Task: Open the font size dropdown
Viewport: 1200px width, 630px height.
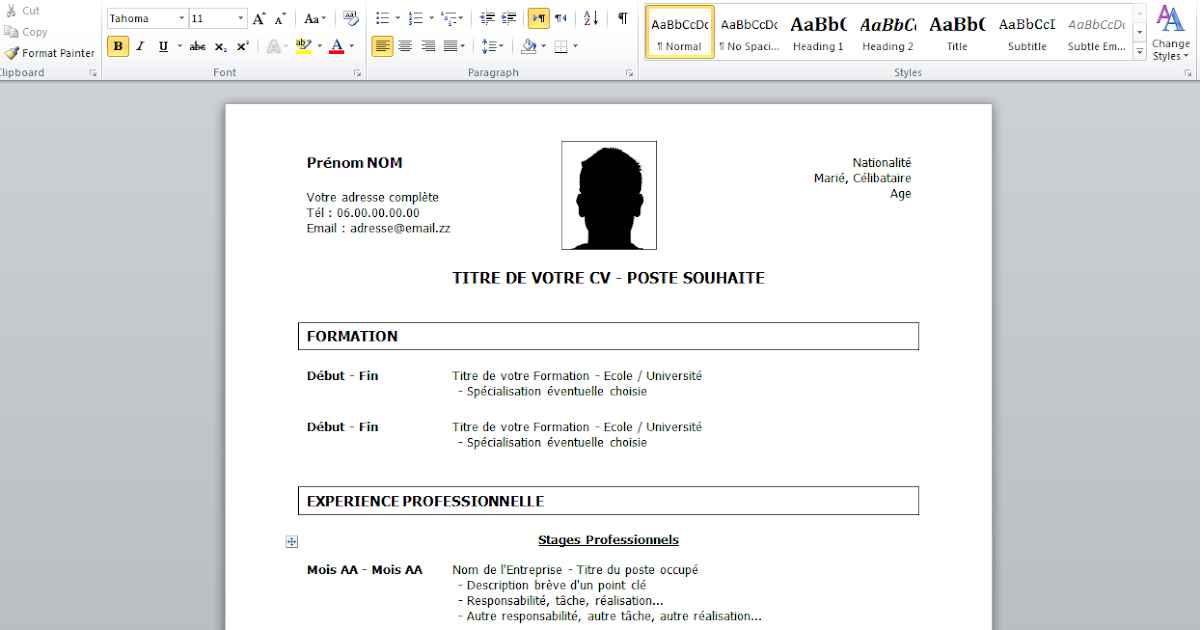Action: (238, 17)
